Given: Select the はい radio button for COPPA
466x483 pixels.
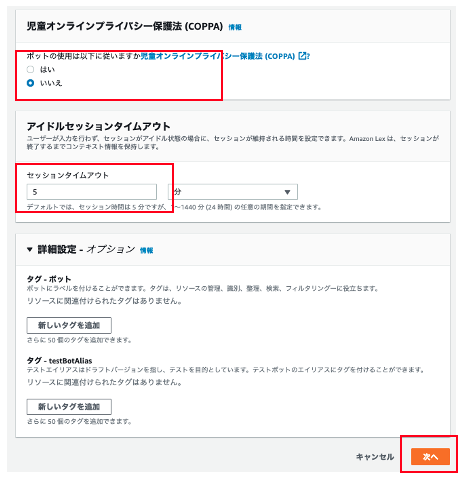Looking at the screenshot, I should coord(30,70).
